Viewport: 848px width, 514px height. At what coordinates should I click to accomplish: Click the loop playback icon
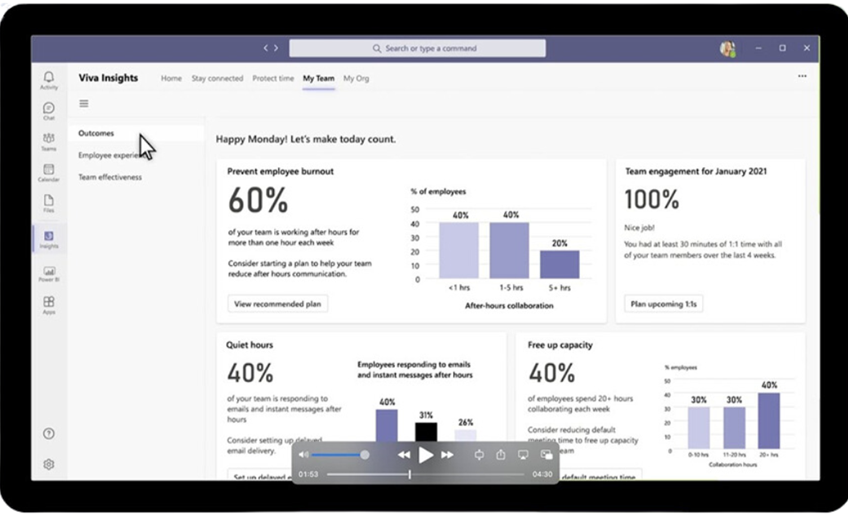click(479, 455)
